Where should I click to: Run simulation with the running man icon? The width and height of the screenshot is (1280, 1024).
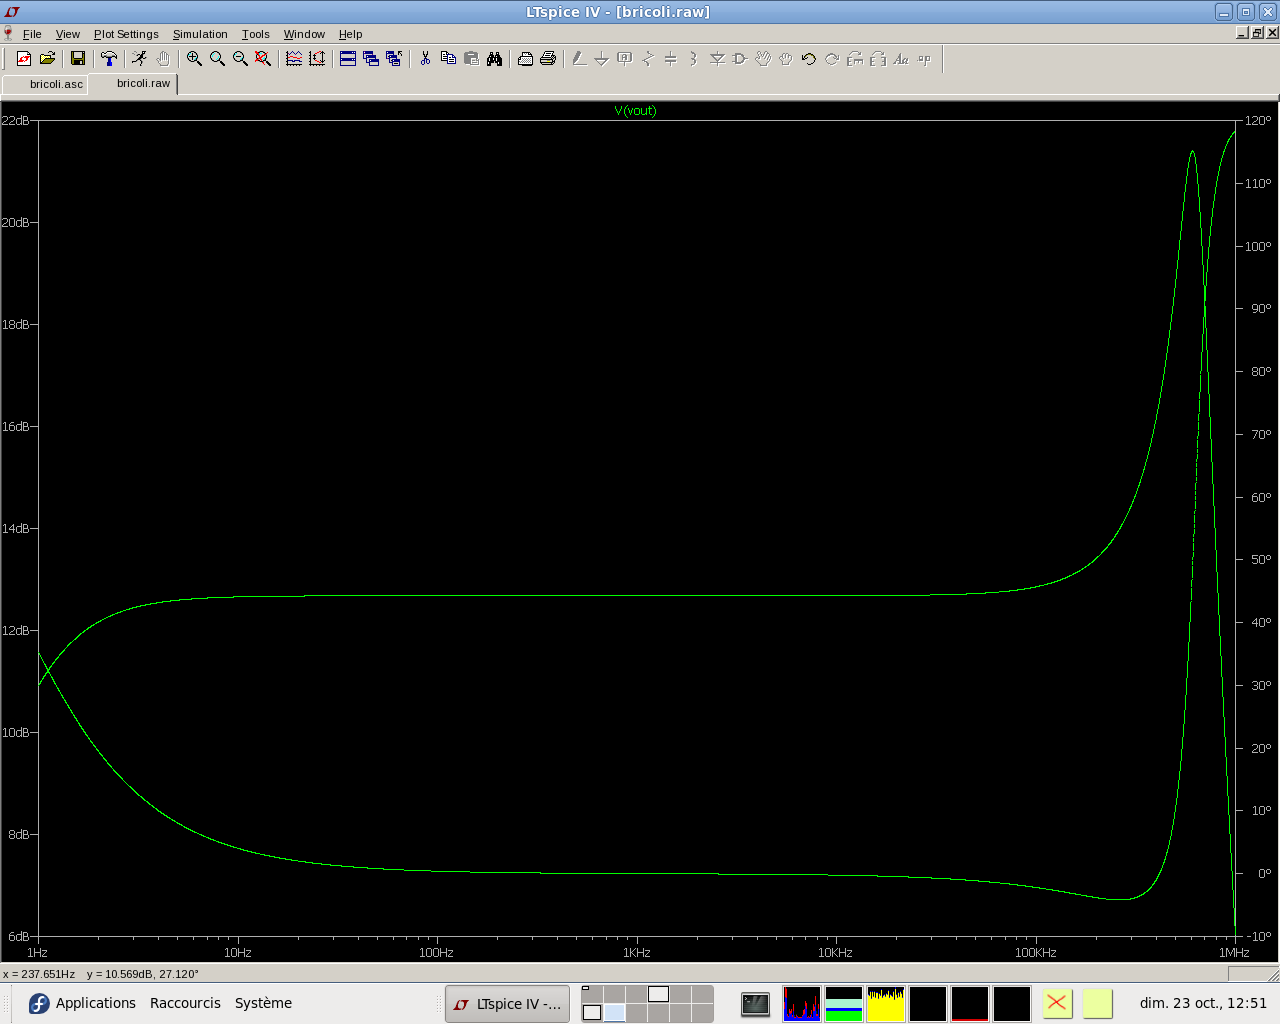click(x=140, y=59)
